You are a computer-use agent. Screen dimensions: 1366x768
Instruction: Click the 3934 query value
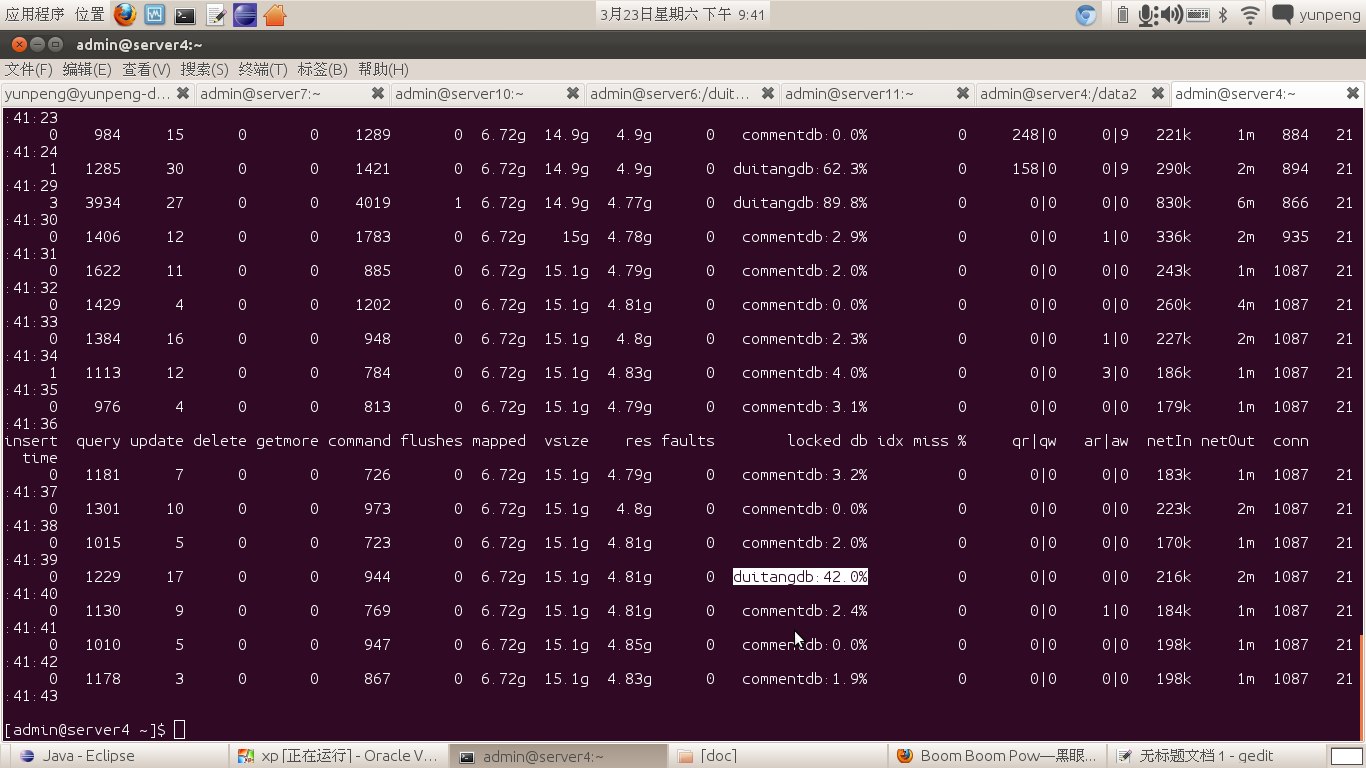[x=103, y=203]
